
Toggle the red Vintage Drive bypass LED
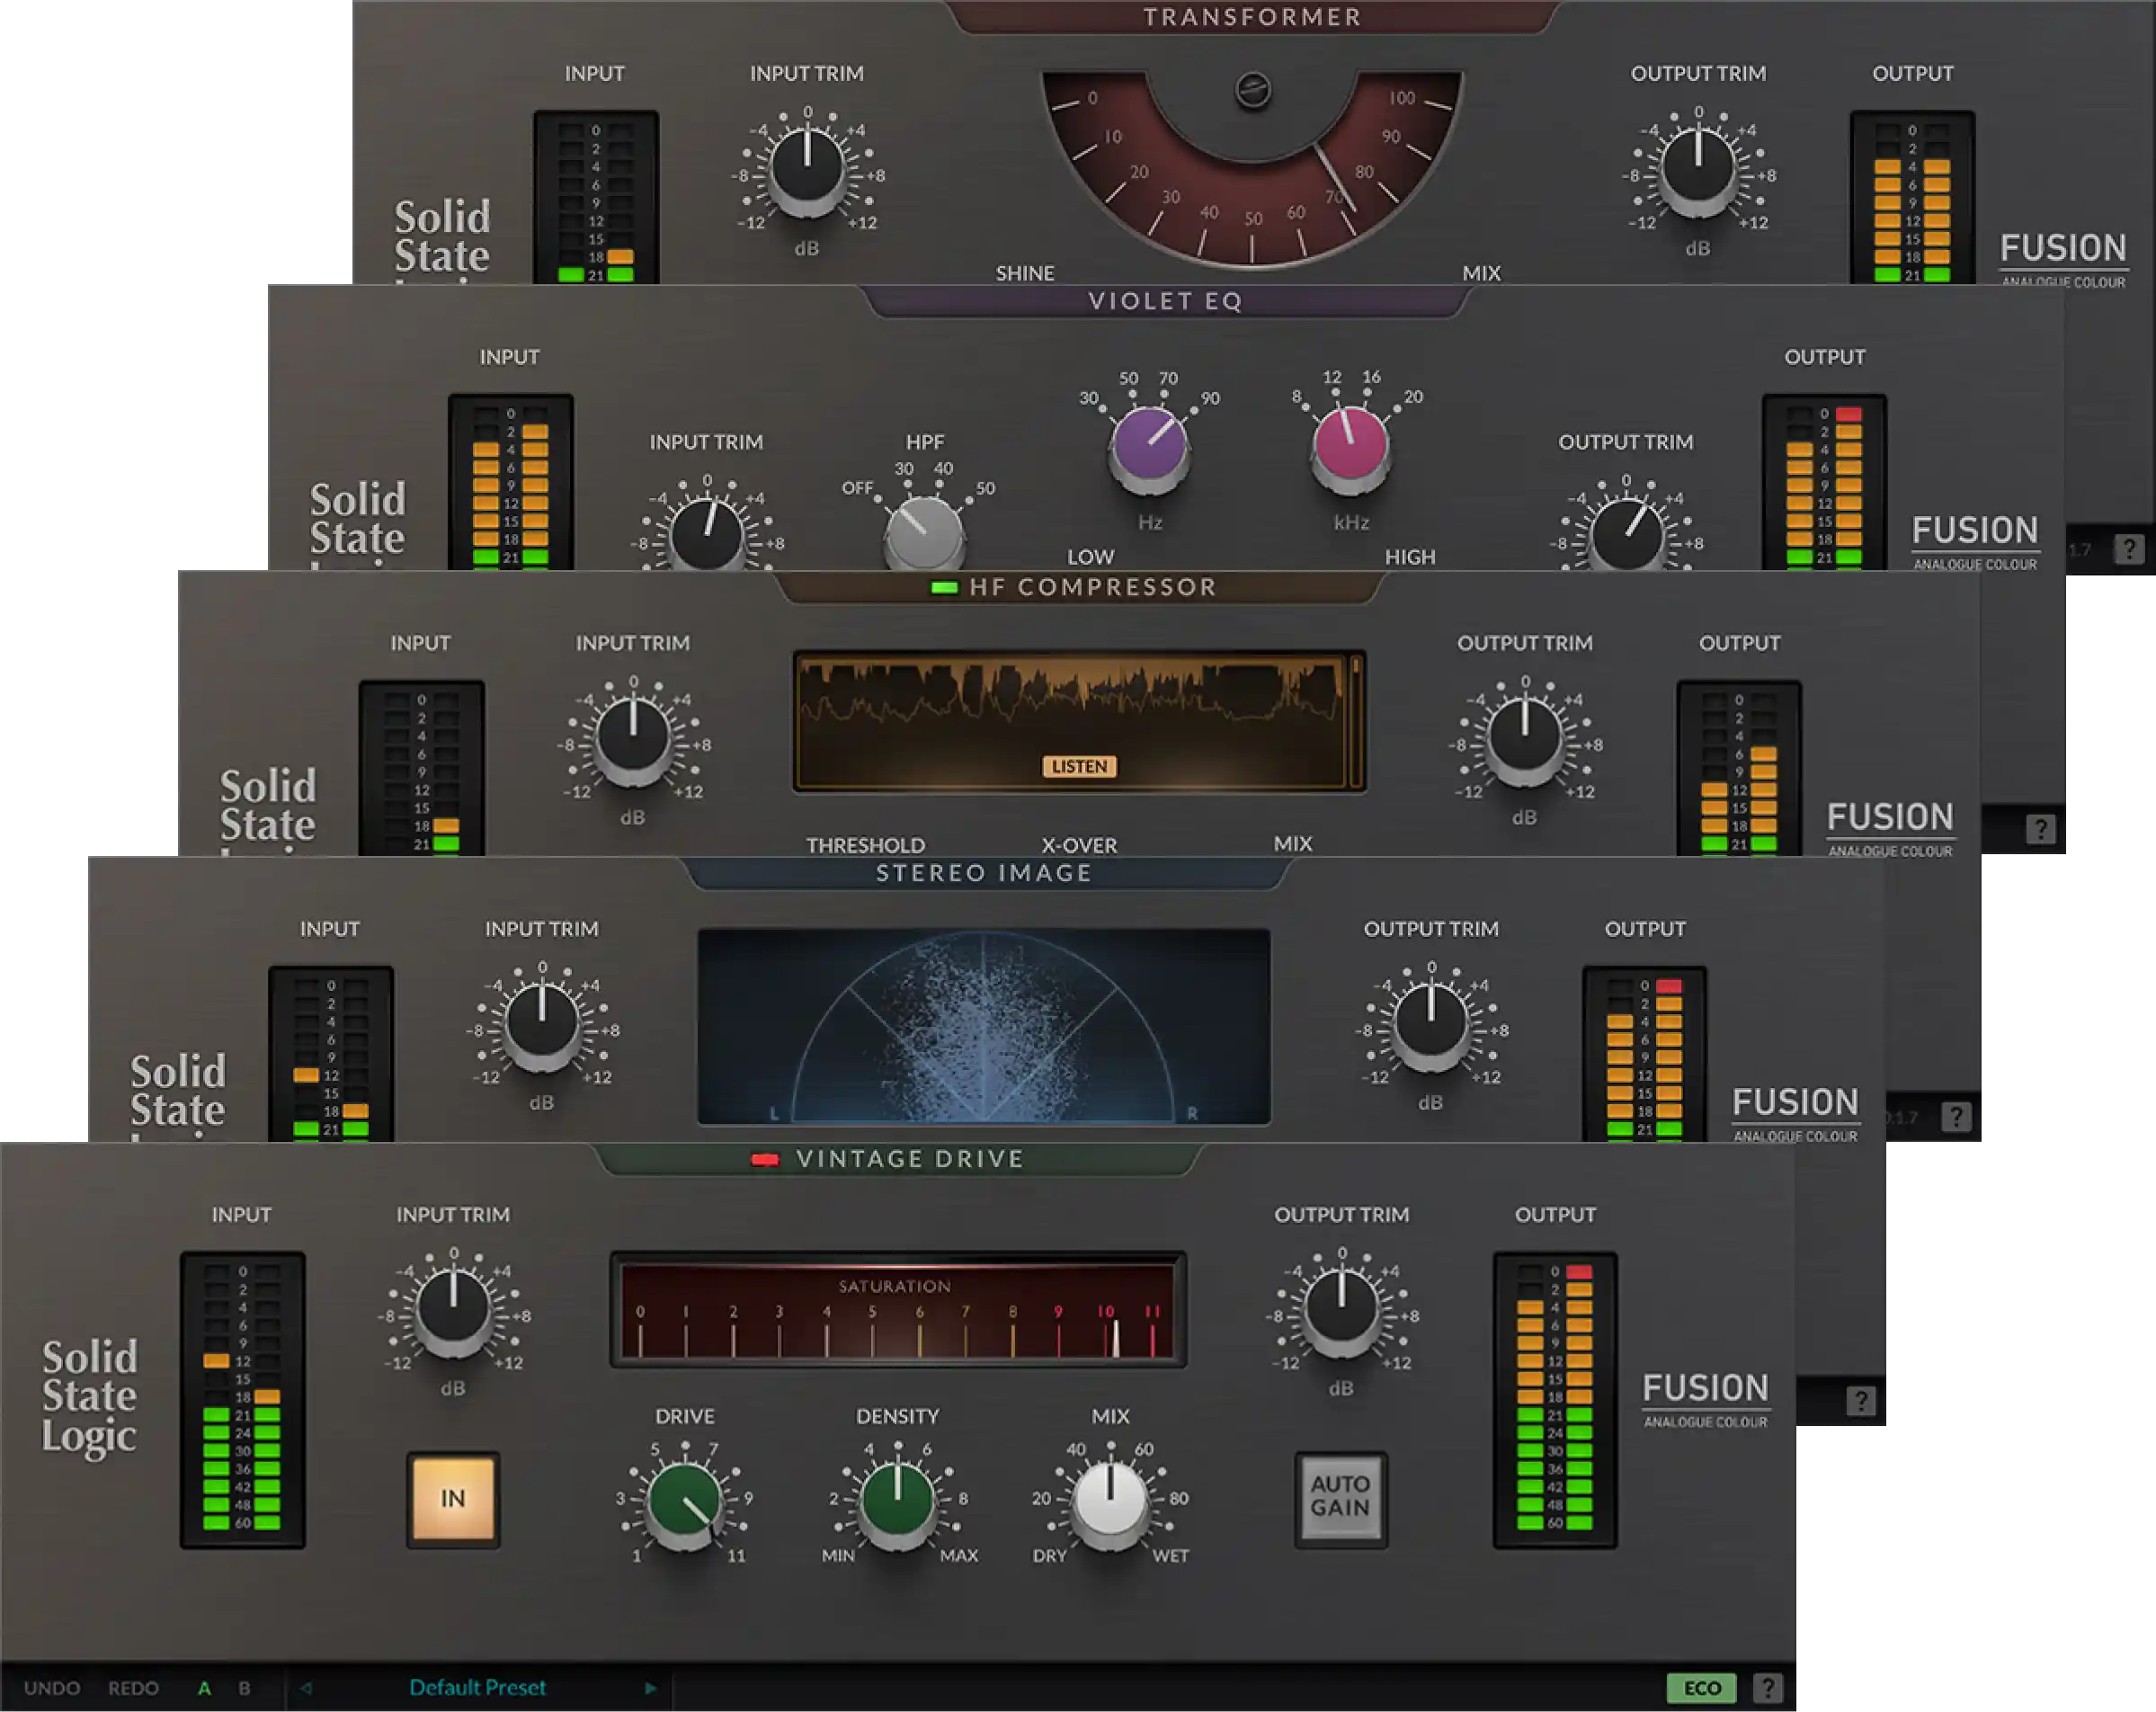pyautogui.click(x=765, y=1159)
